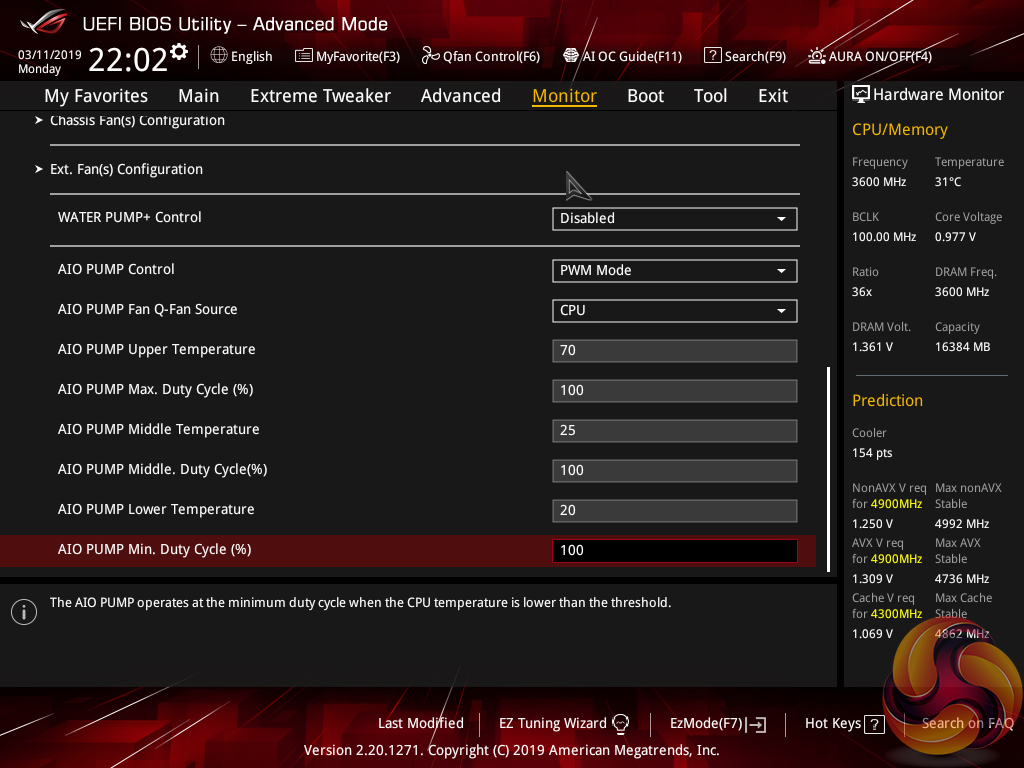Switch to the Advanced tab
The height and width of the screenshot is (768, 1024).
click(x=461, y=96)
